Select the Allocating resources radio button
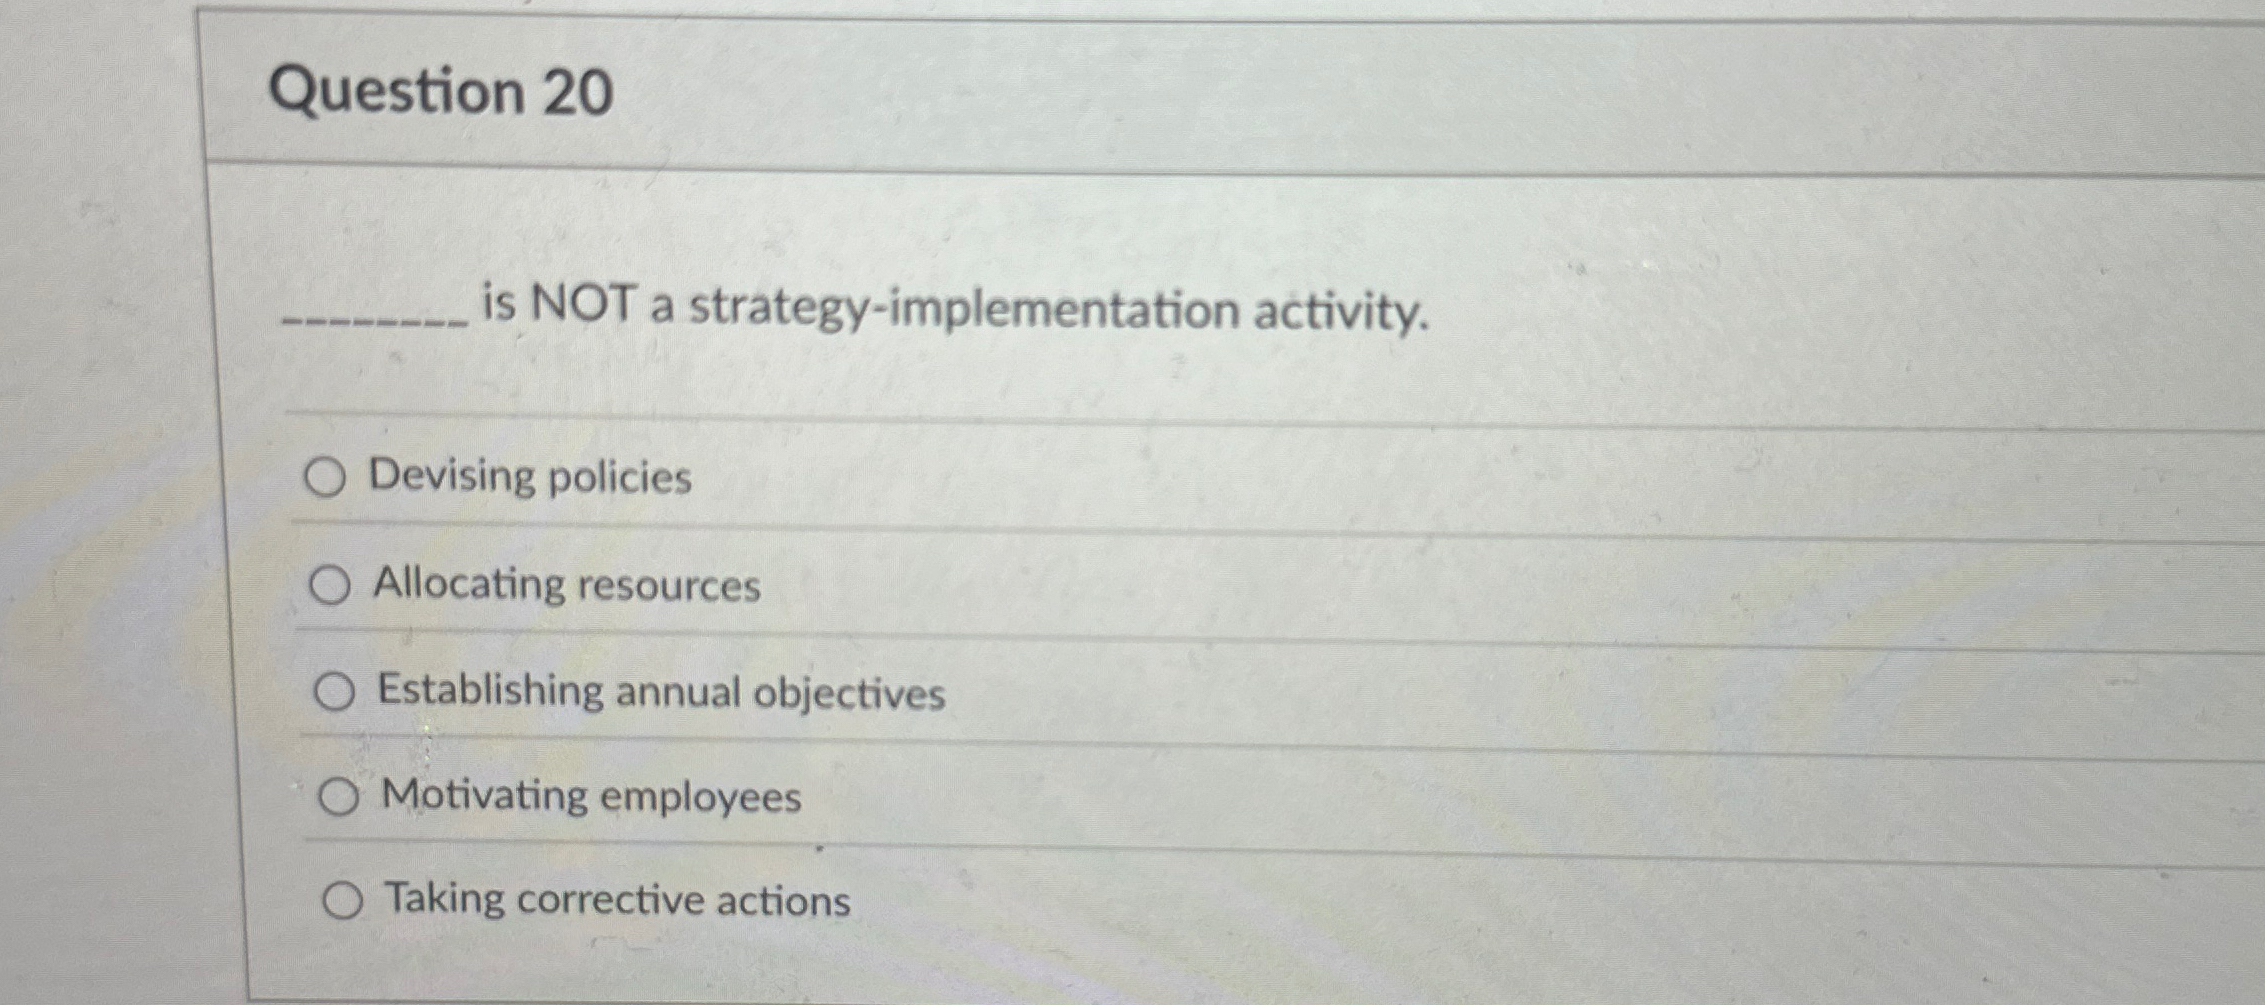The image size is (2265, 1005). 334,585
